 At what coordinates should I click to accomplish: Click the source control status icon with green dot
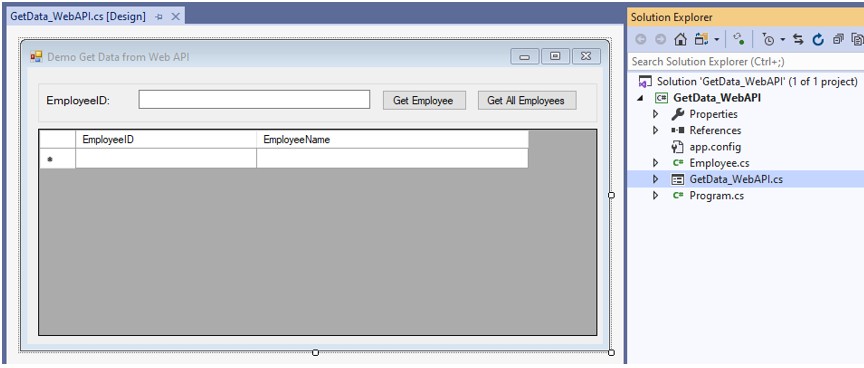739,39
